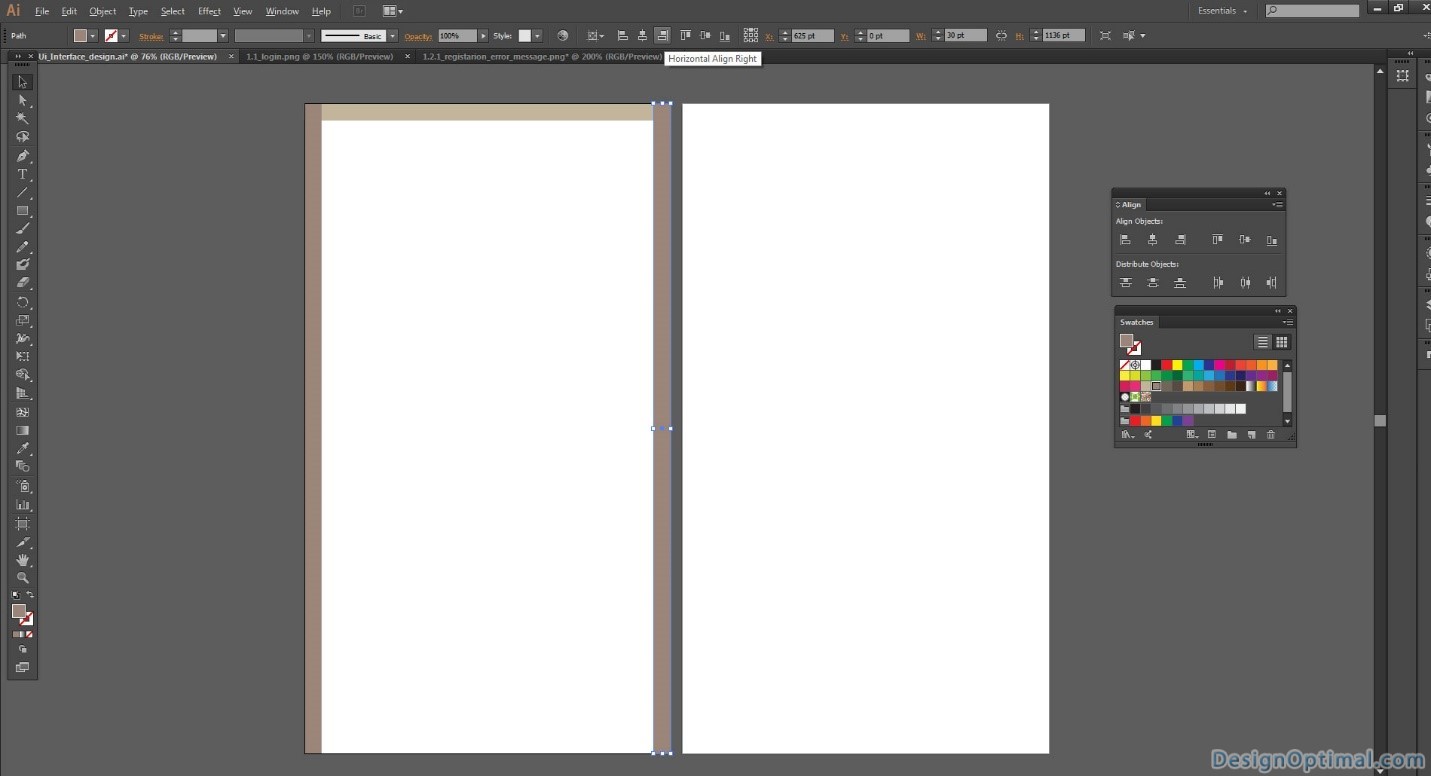Open the Window menu

pos(282,11)
